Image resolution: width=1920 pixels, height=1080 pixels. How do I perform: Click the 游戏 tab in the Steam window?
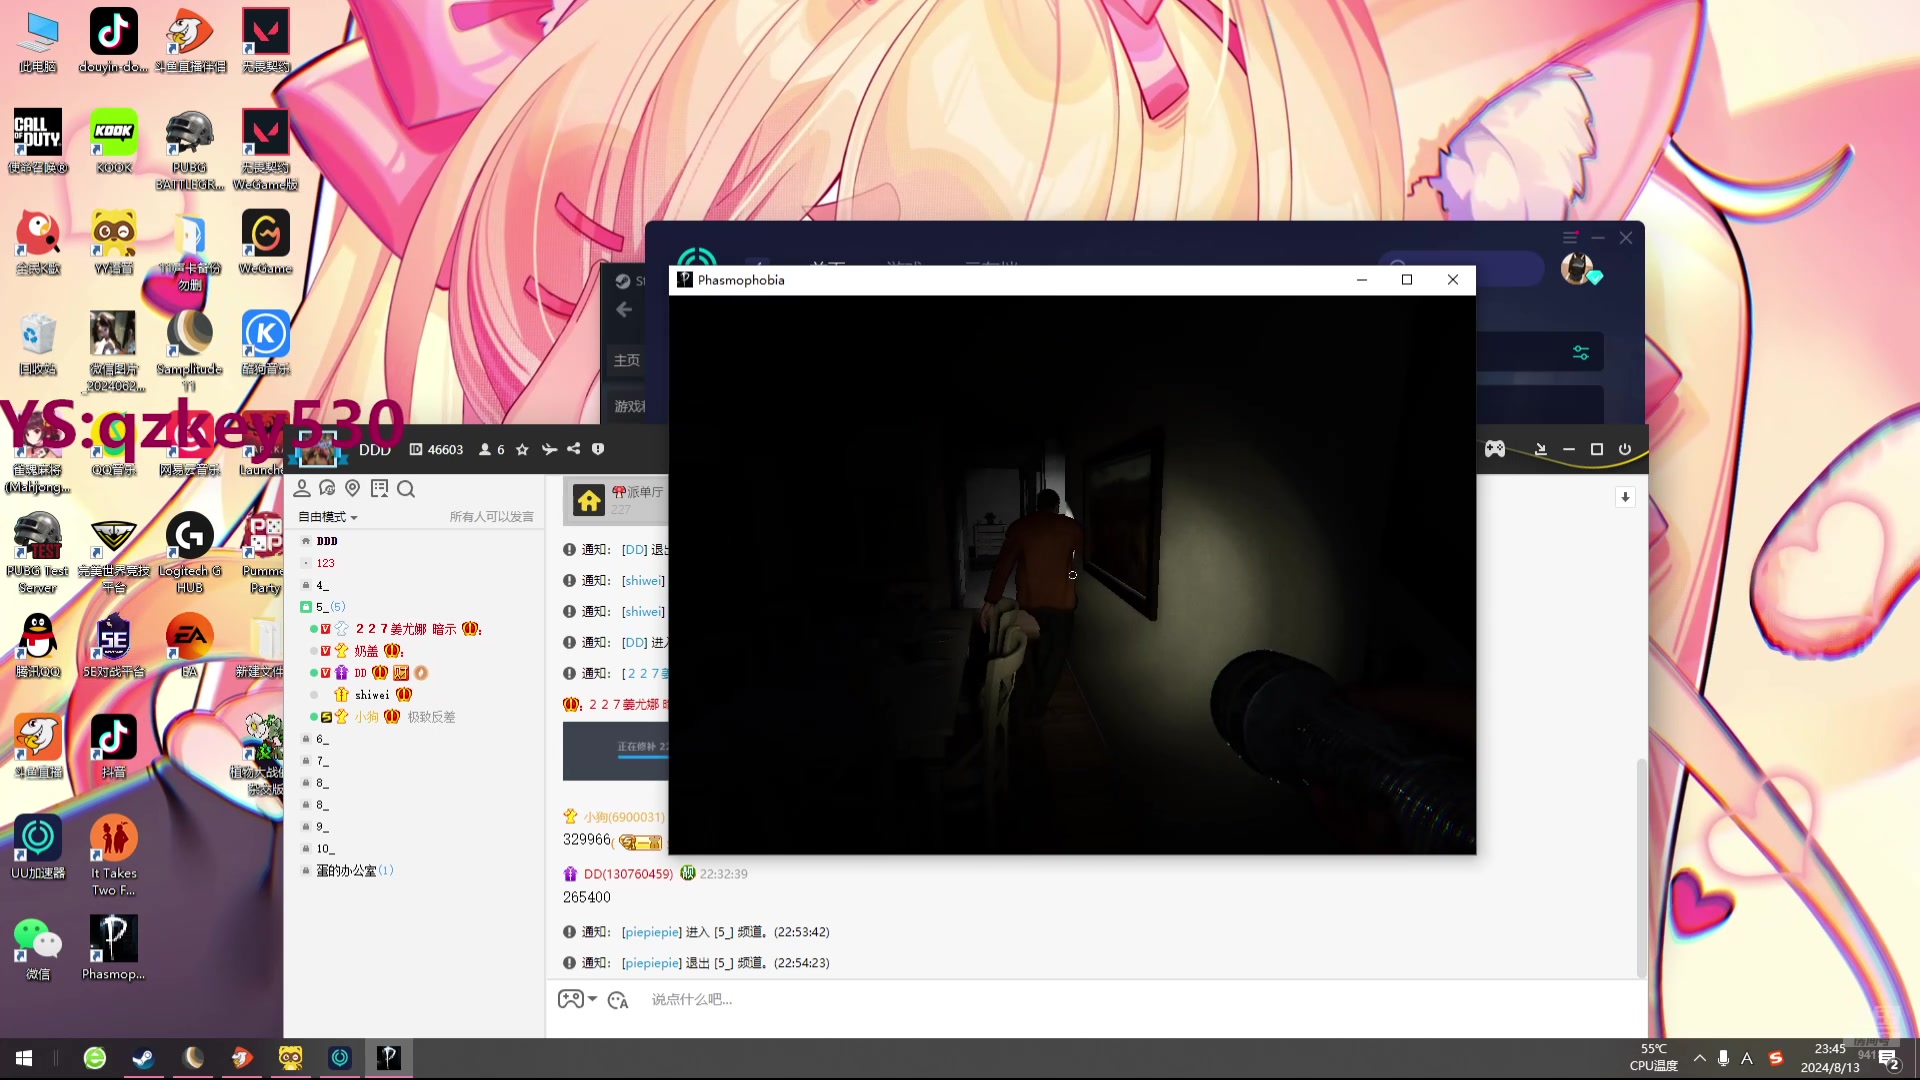pyautogui.click(x=630, y=406)
